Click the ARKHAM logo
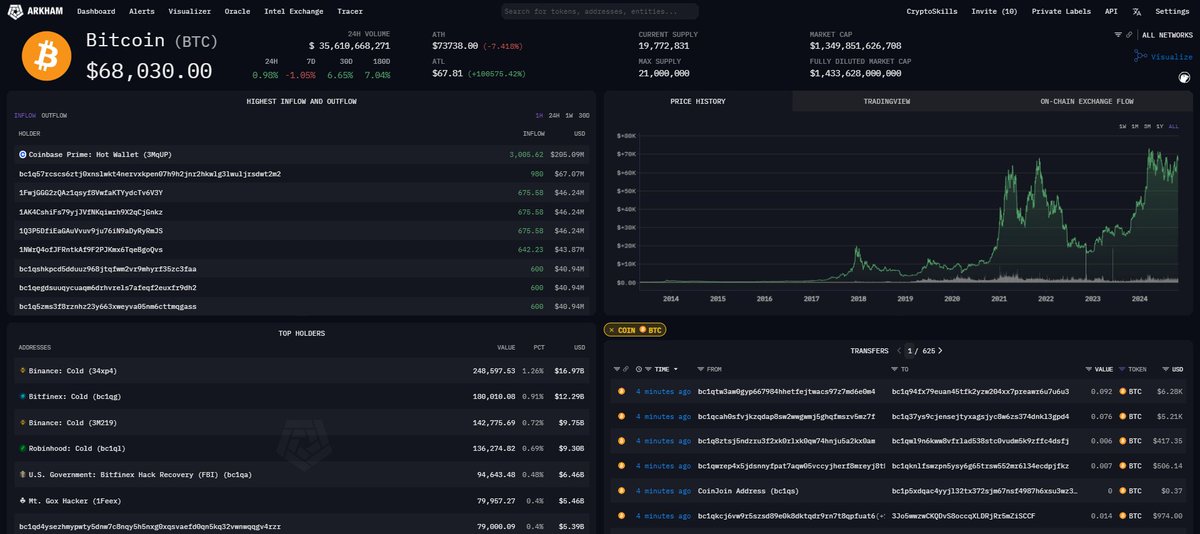The image size is (1200, 534). click(x=36, y=11)
